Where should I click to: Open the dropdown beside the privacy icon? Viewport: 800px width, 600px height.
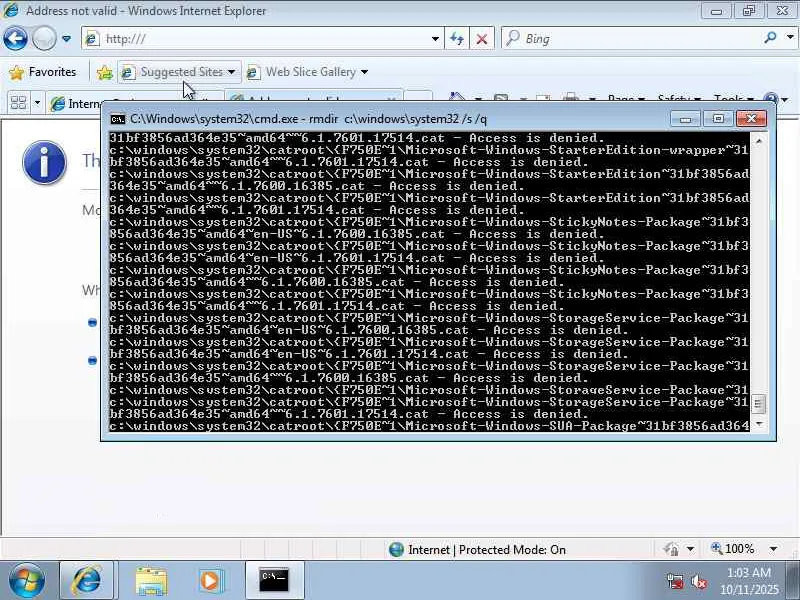690,549
